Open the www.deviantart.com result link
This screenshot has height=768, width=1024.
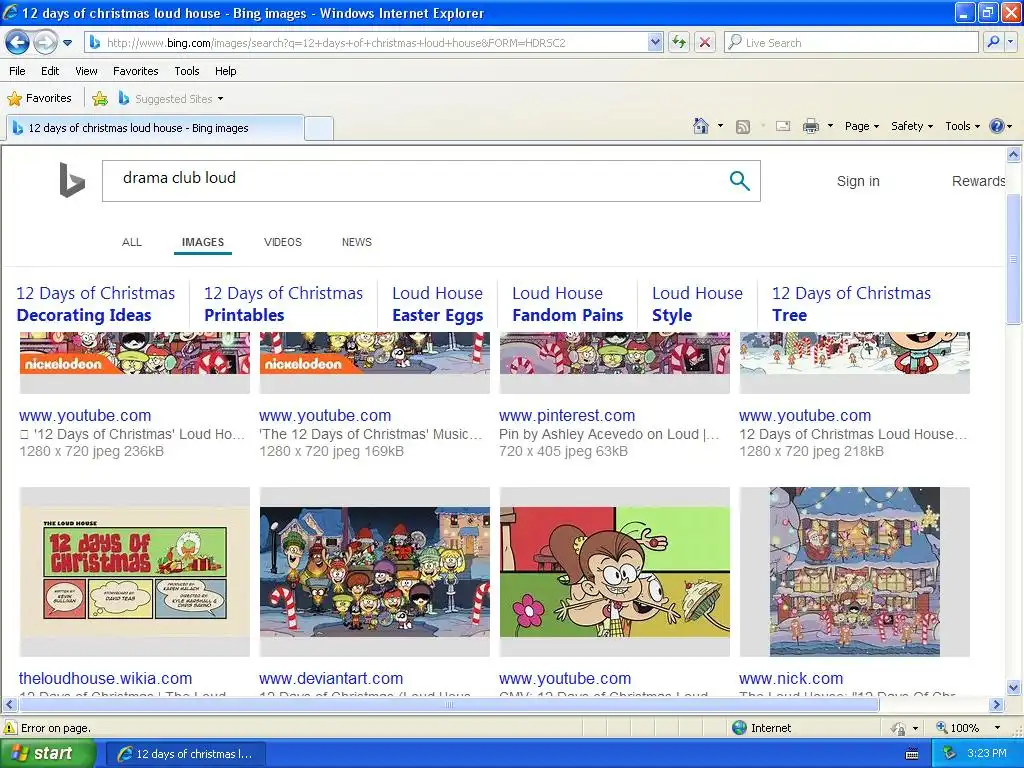tap(330, 678)
